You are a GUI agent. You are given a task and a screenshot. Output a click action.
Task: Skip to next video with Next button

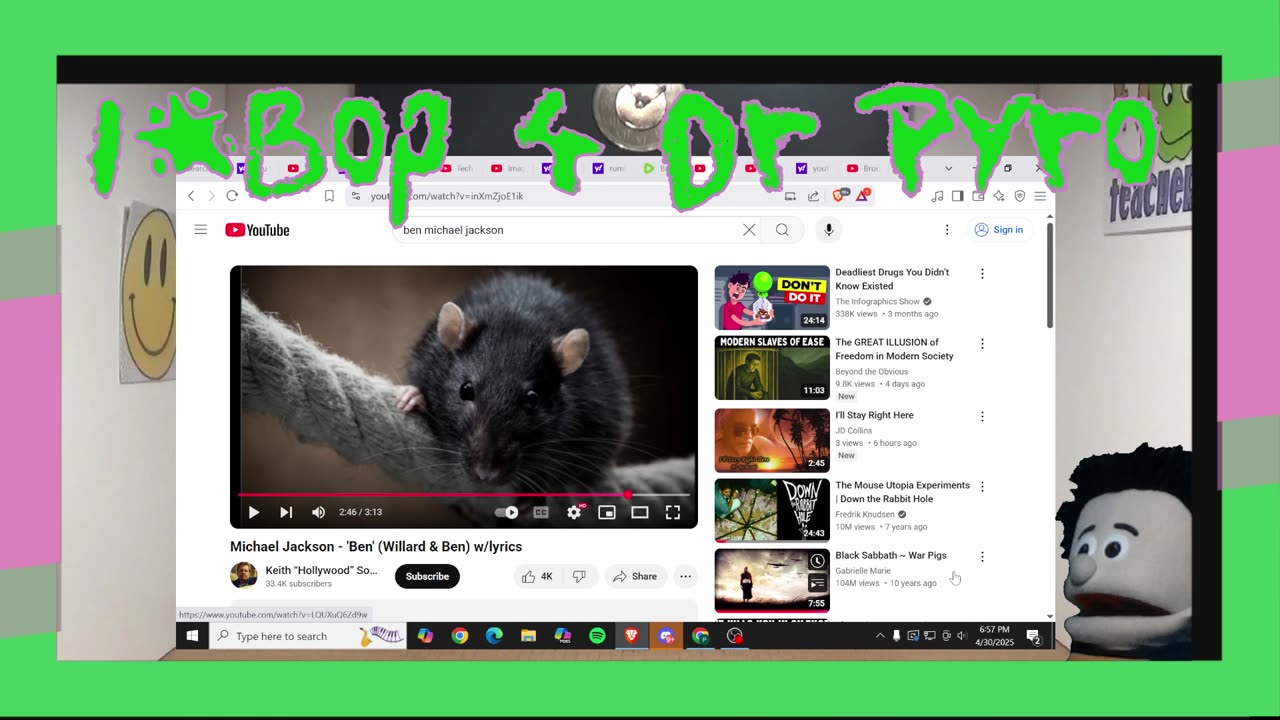click(x=286, y=512)
